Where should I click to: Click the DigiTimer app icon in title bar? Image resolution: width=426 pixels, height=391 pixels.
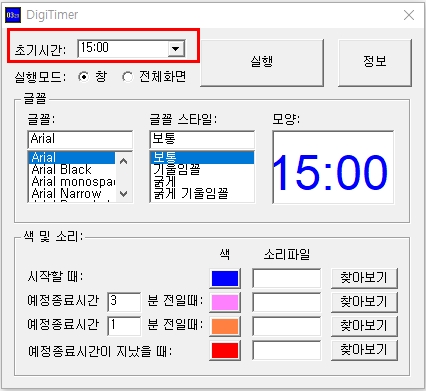(x=13, y=15)
